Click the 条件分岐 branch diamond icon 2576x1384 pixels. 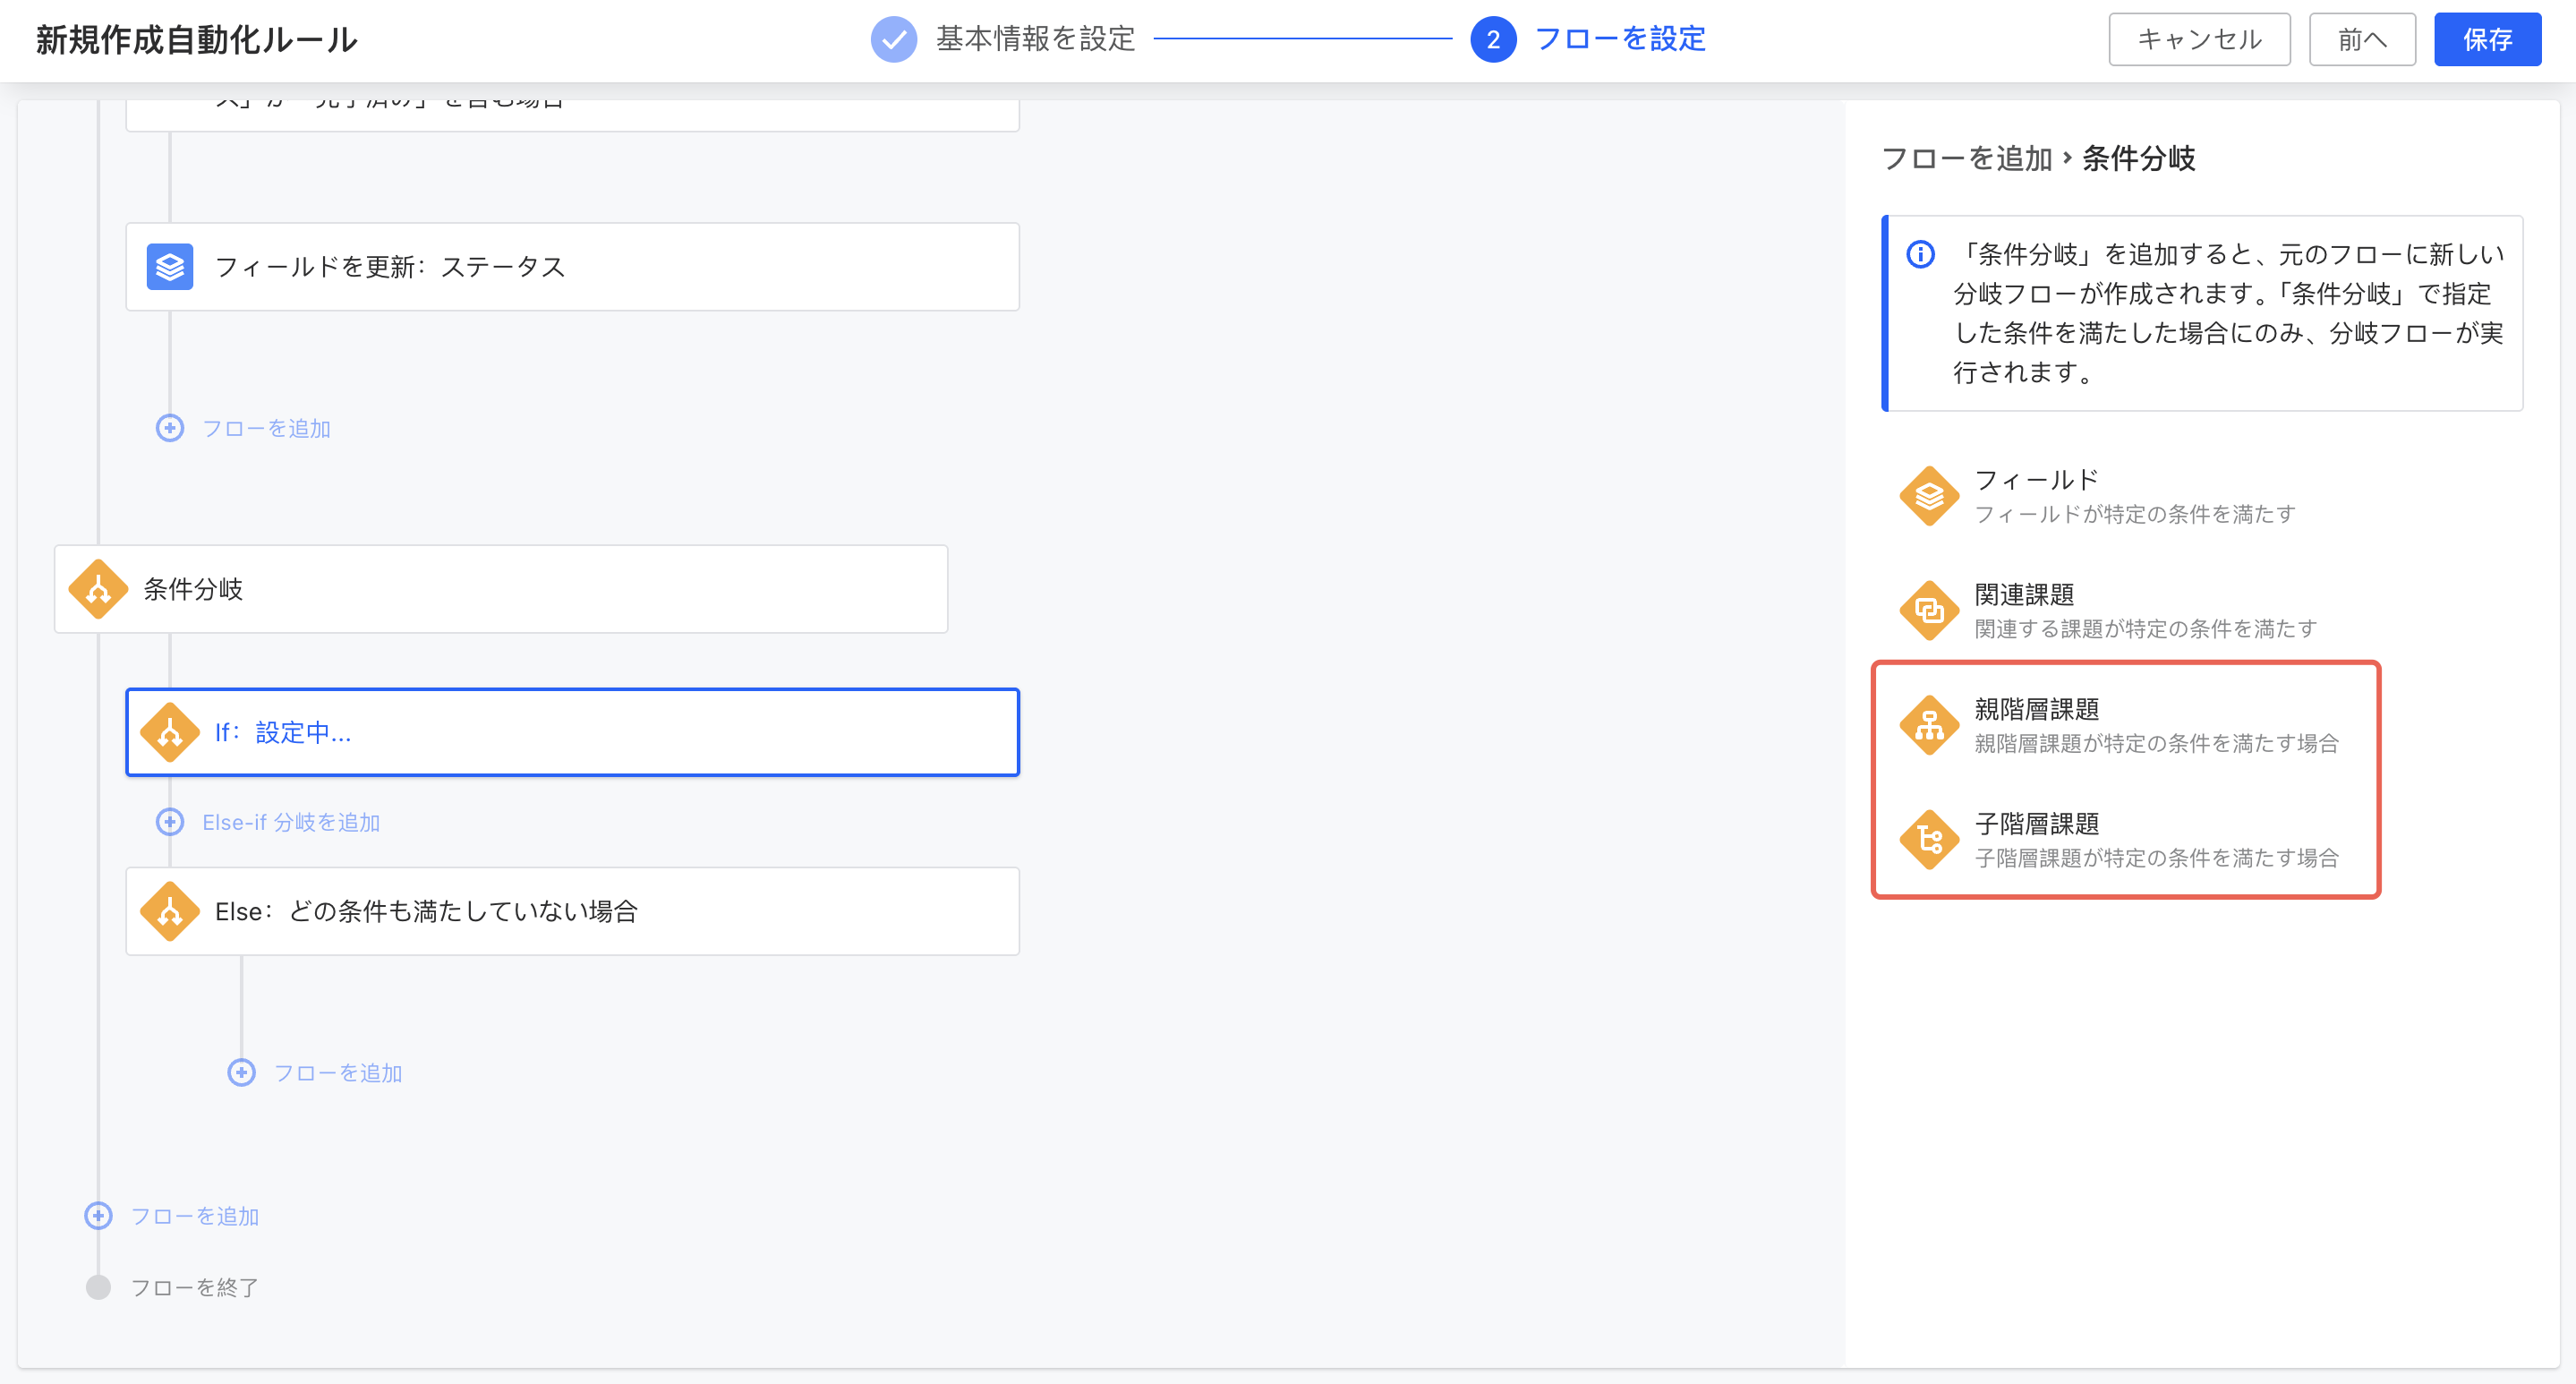pyautogui.click(x=98, y=589)
